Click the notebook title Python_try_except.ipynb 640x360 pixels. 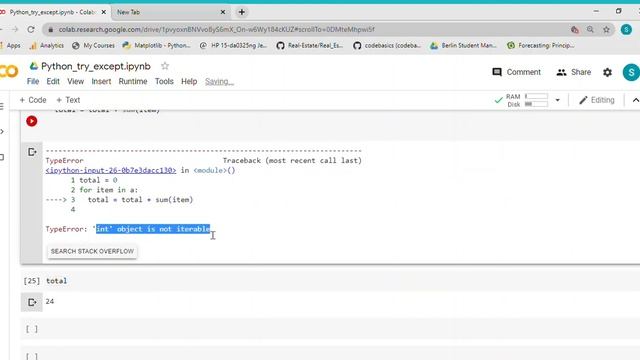96,66
